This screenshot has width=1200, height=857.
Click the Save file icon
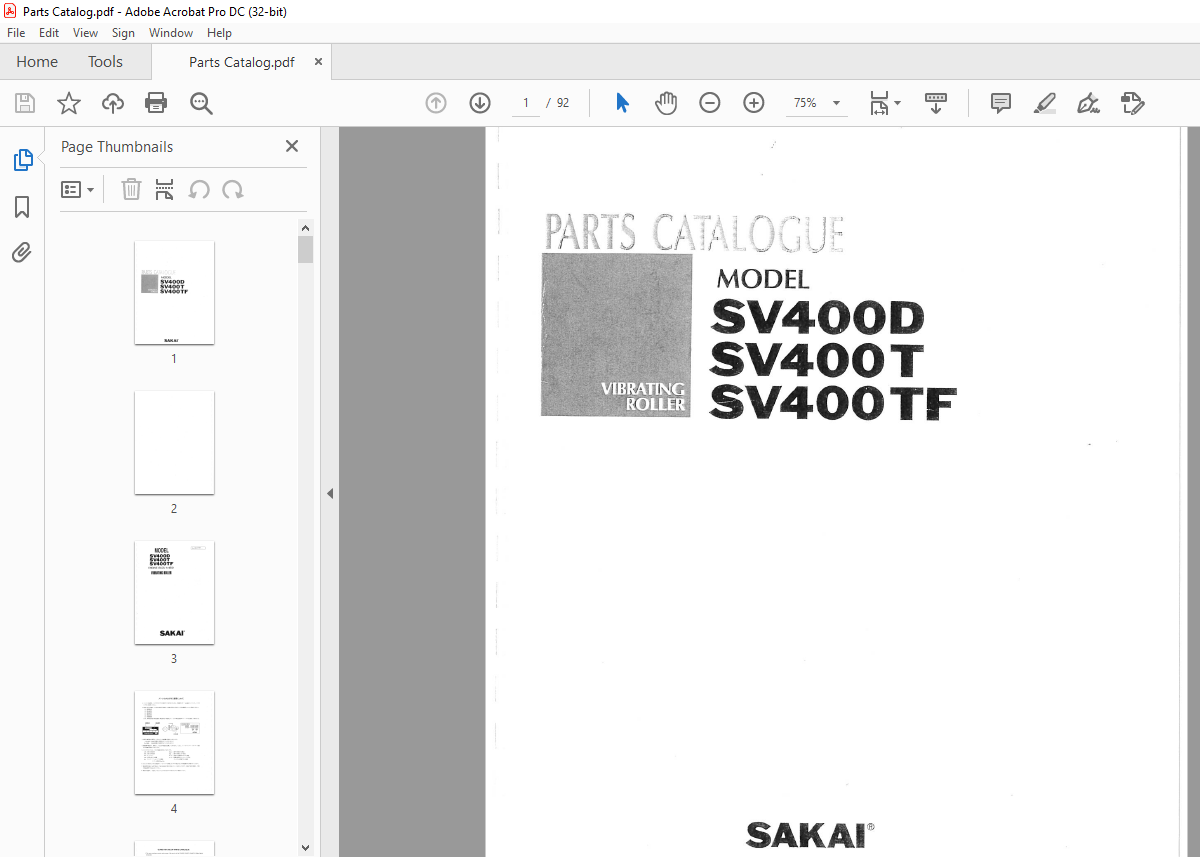click(25, 103)
